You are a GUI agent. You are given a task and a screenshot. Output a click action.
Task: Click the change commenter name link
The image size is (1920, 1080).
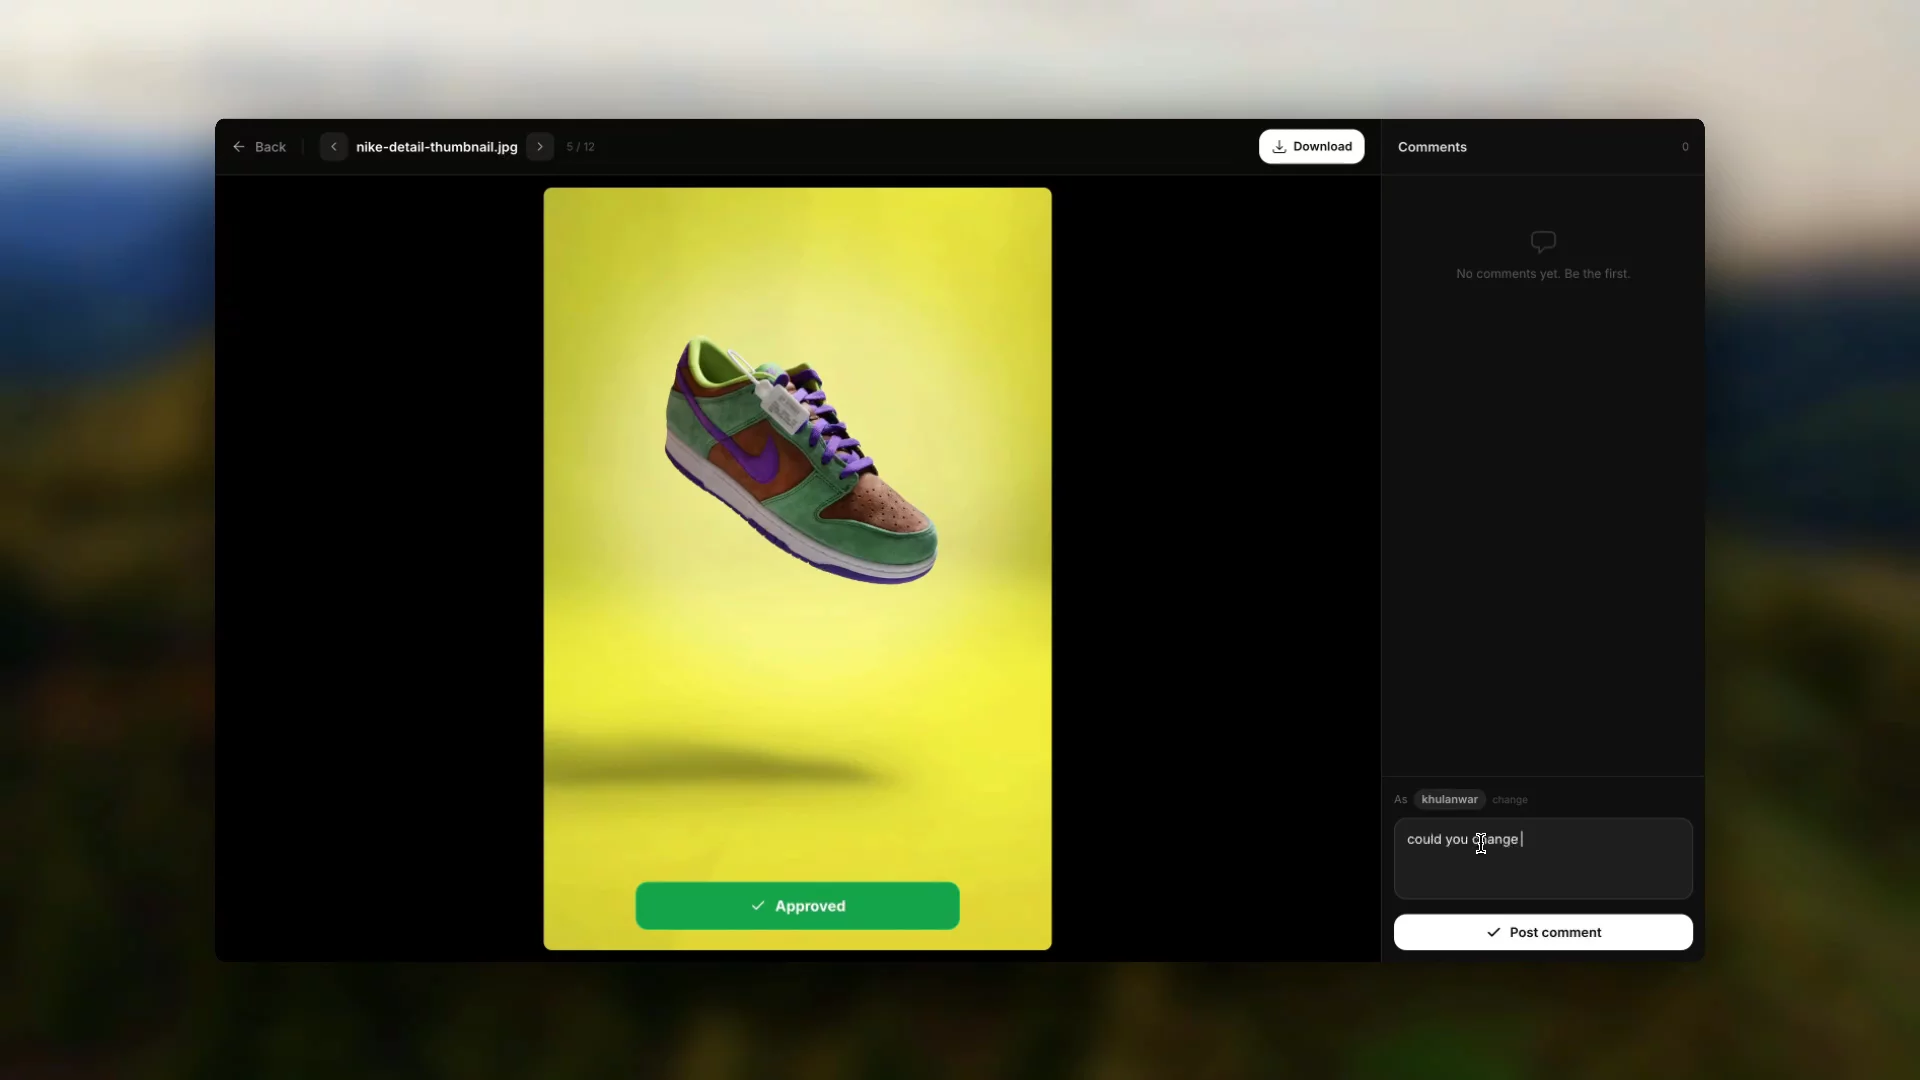pyautogui.click(x=1510, y=800)
